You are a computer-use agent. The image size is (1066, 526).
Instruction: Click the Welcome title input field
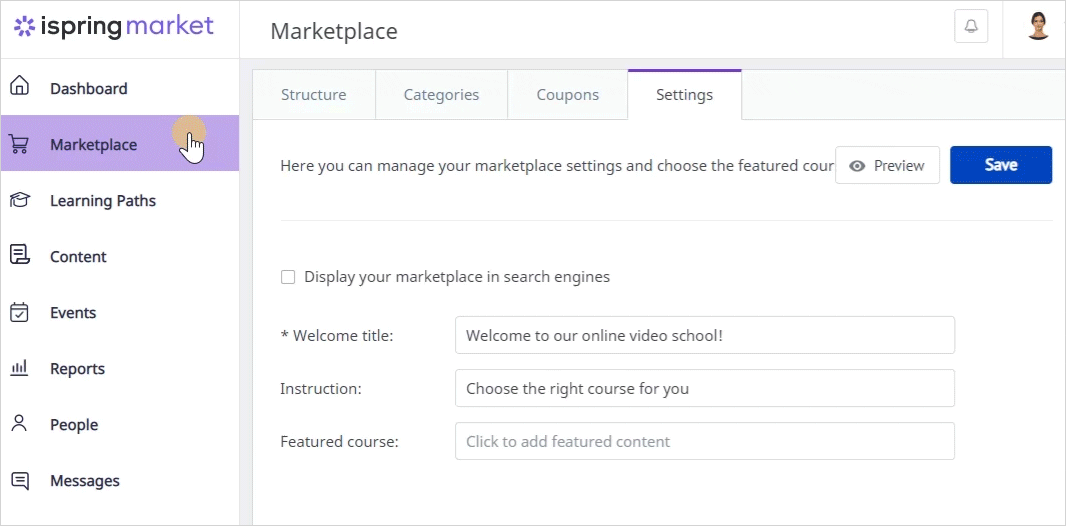(x=704, y=335)
